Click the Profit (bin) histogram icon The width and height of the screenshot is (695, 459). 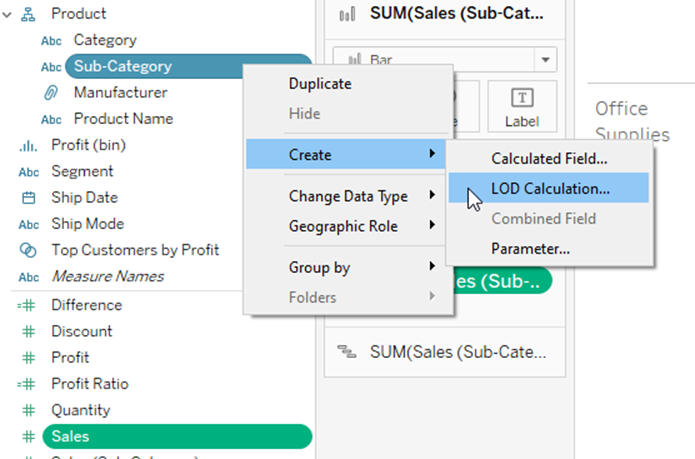click(x=29, y=146)
